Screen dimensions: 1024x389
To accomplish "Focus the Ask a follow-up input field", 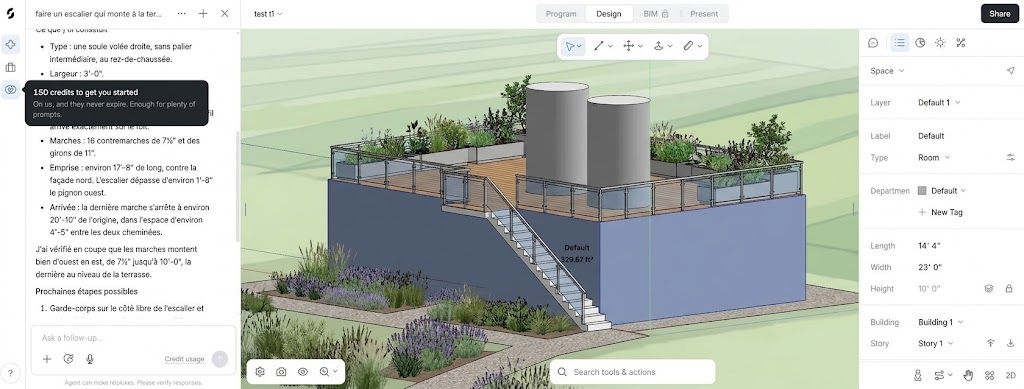I will 133,338.
